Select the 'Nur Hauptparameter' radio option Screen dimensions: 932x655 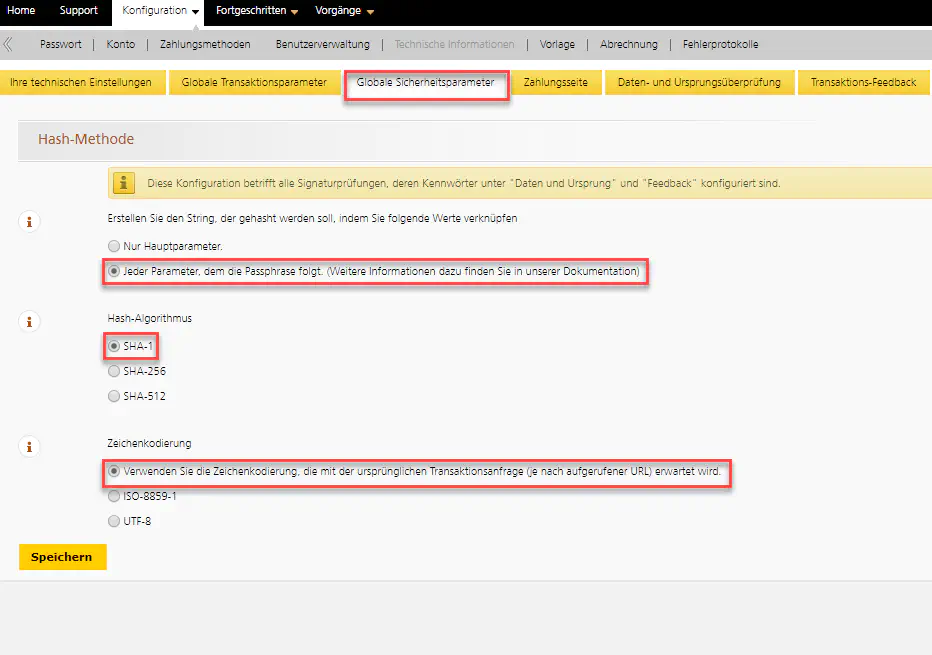click(x=114, y=245)
